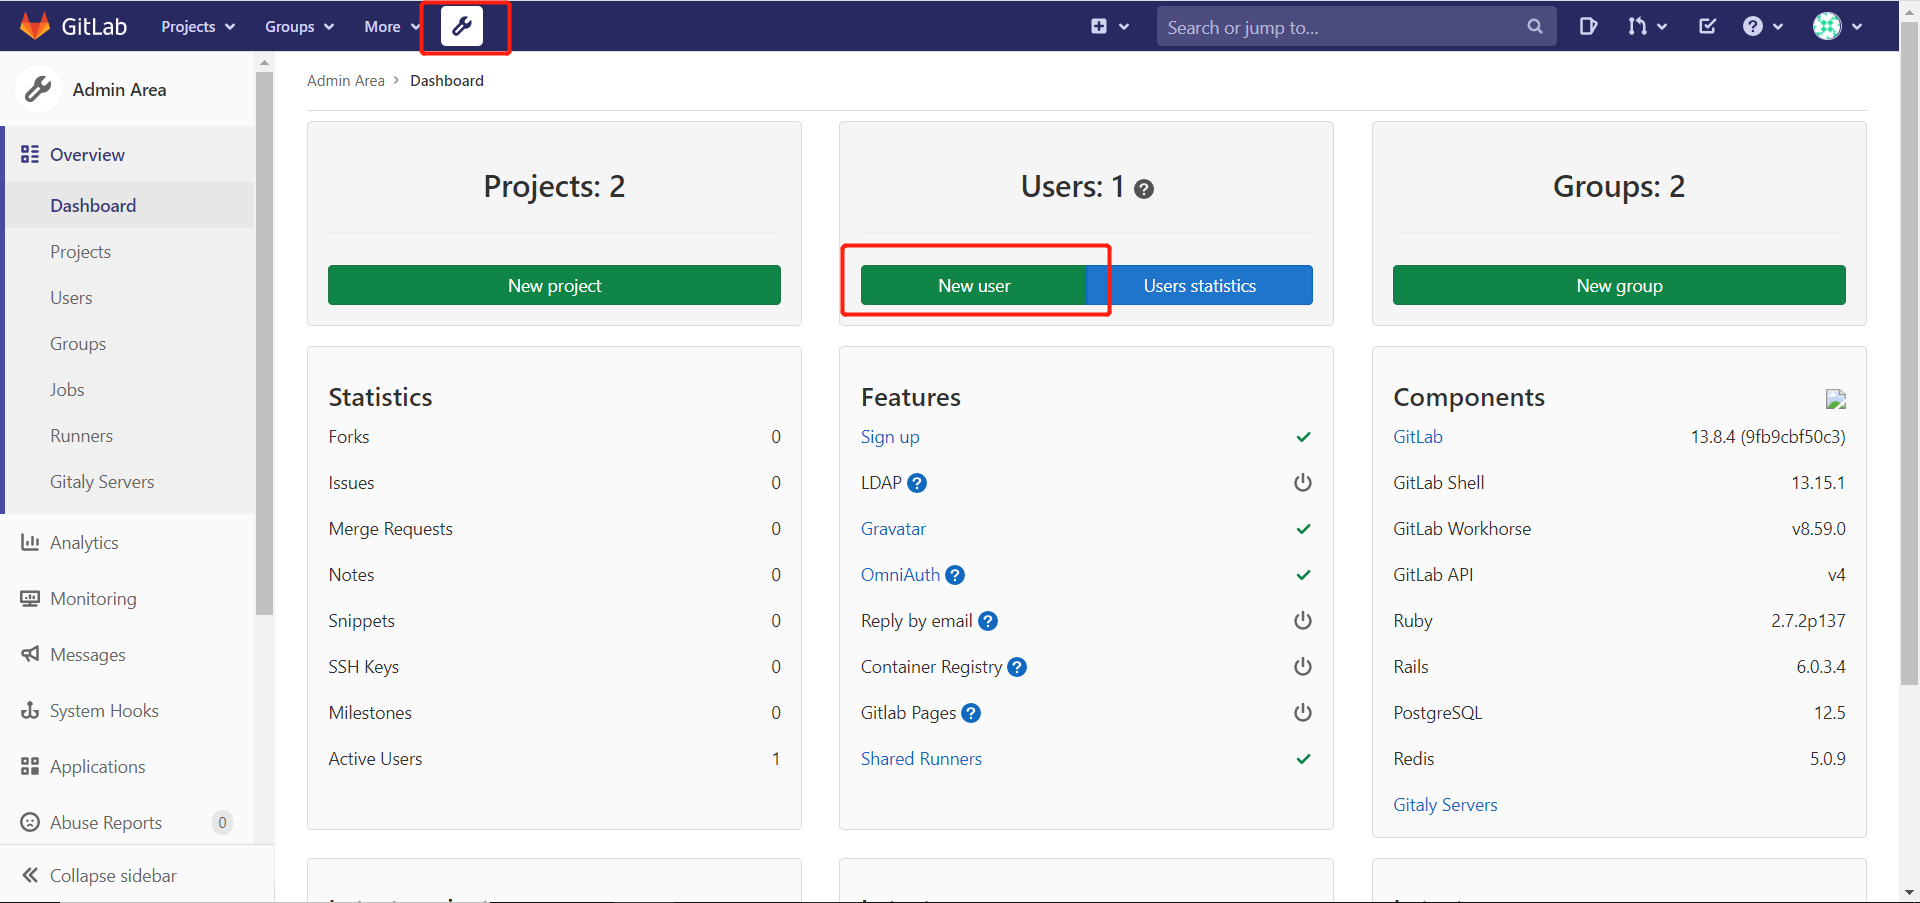Click the New project button
This screenshot has height=903, width=1920.
click(554, 285)
